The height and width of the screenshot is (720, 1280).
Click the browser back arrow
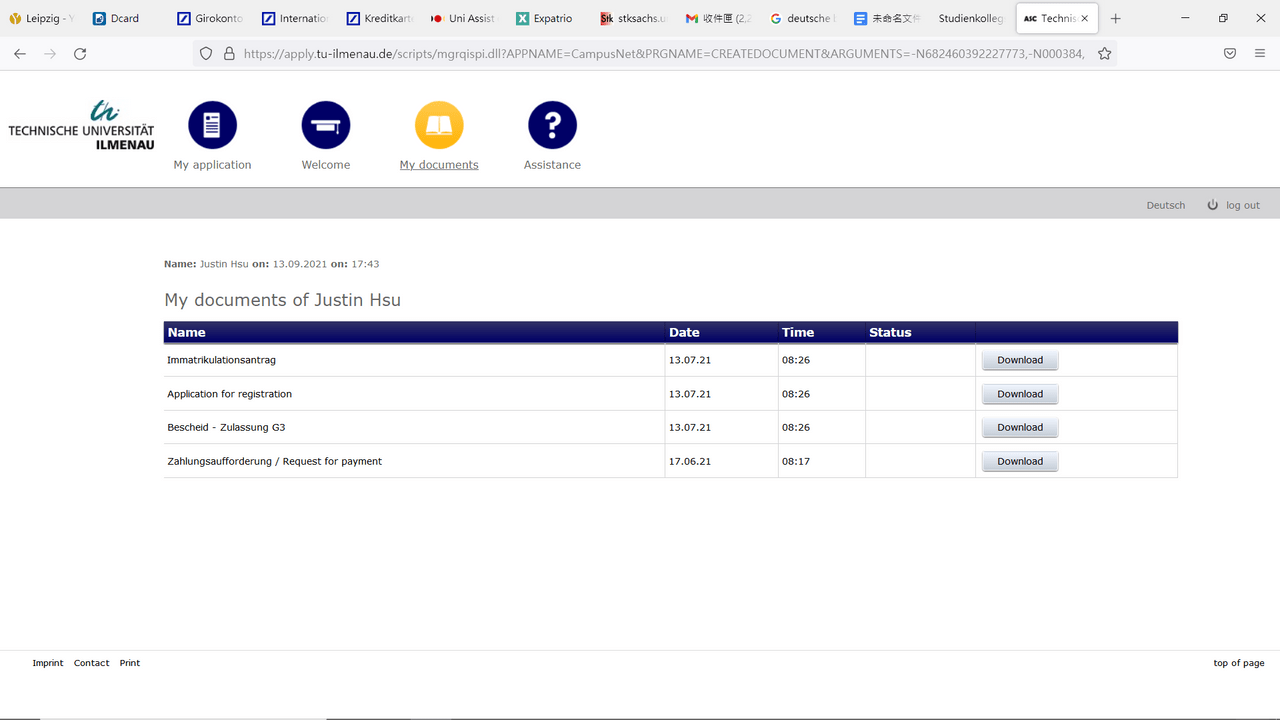tap(20, 54)
